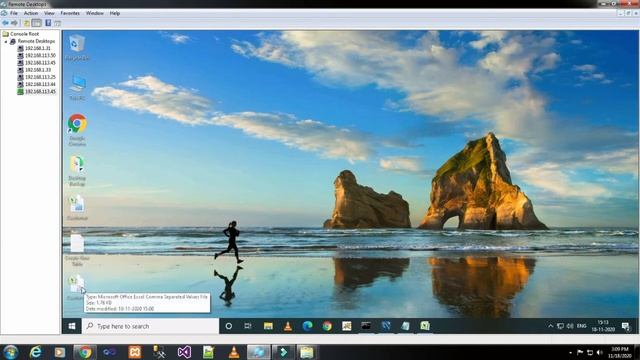
Task: Collapse the Remote Desktops tree node
Action: (x=6, y=41)
